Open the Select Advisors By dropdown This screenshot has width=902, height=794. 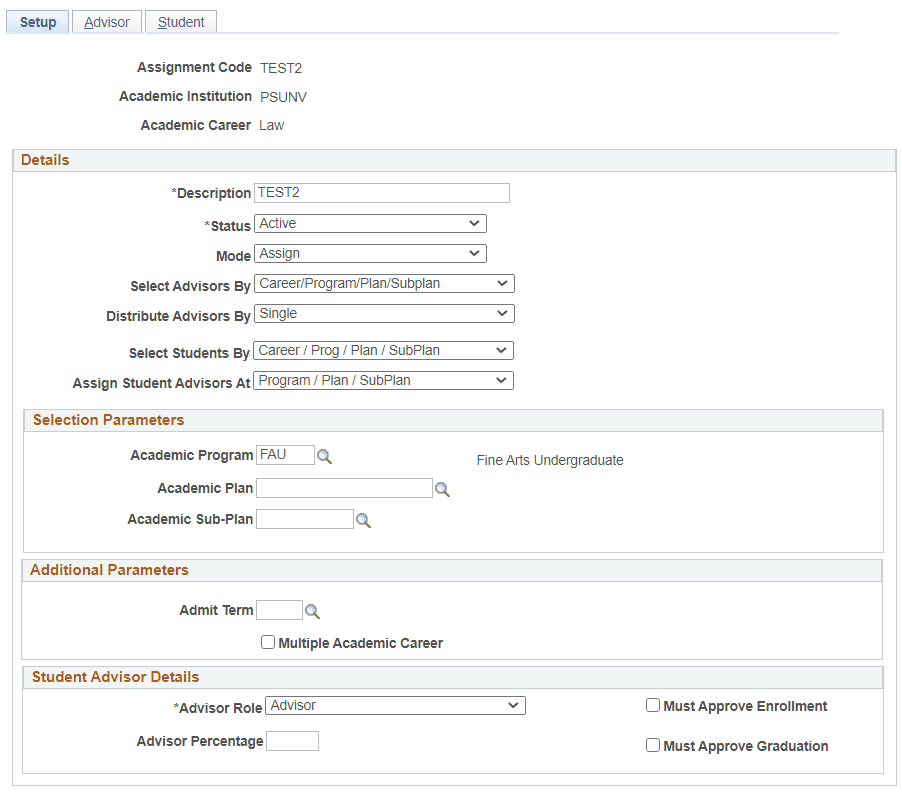click(x=384, y=283)
